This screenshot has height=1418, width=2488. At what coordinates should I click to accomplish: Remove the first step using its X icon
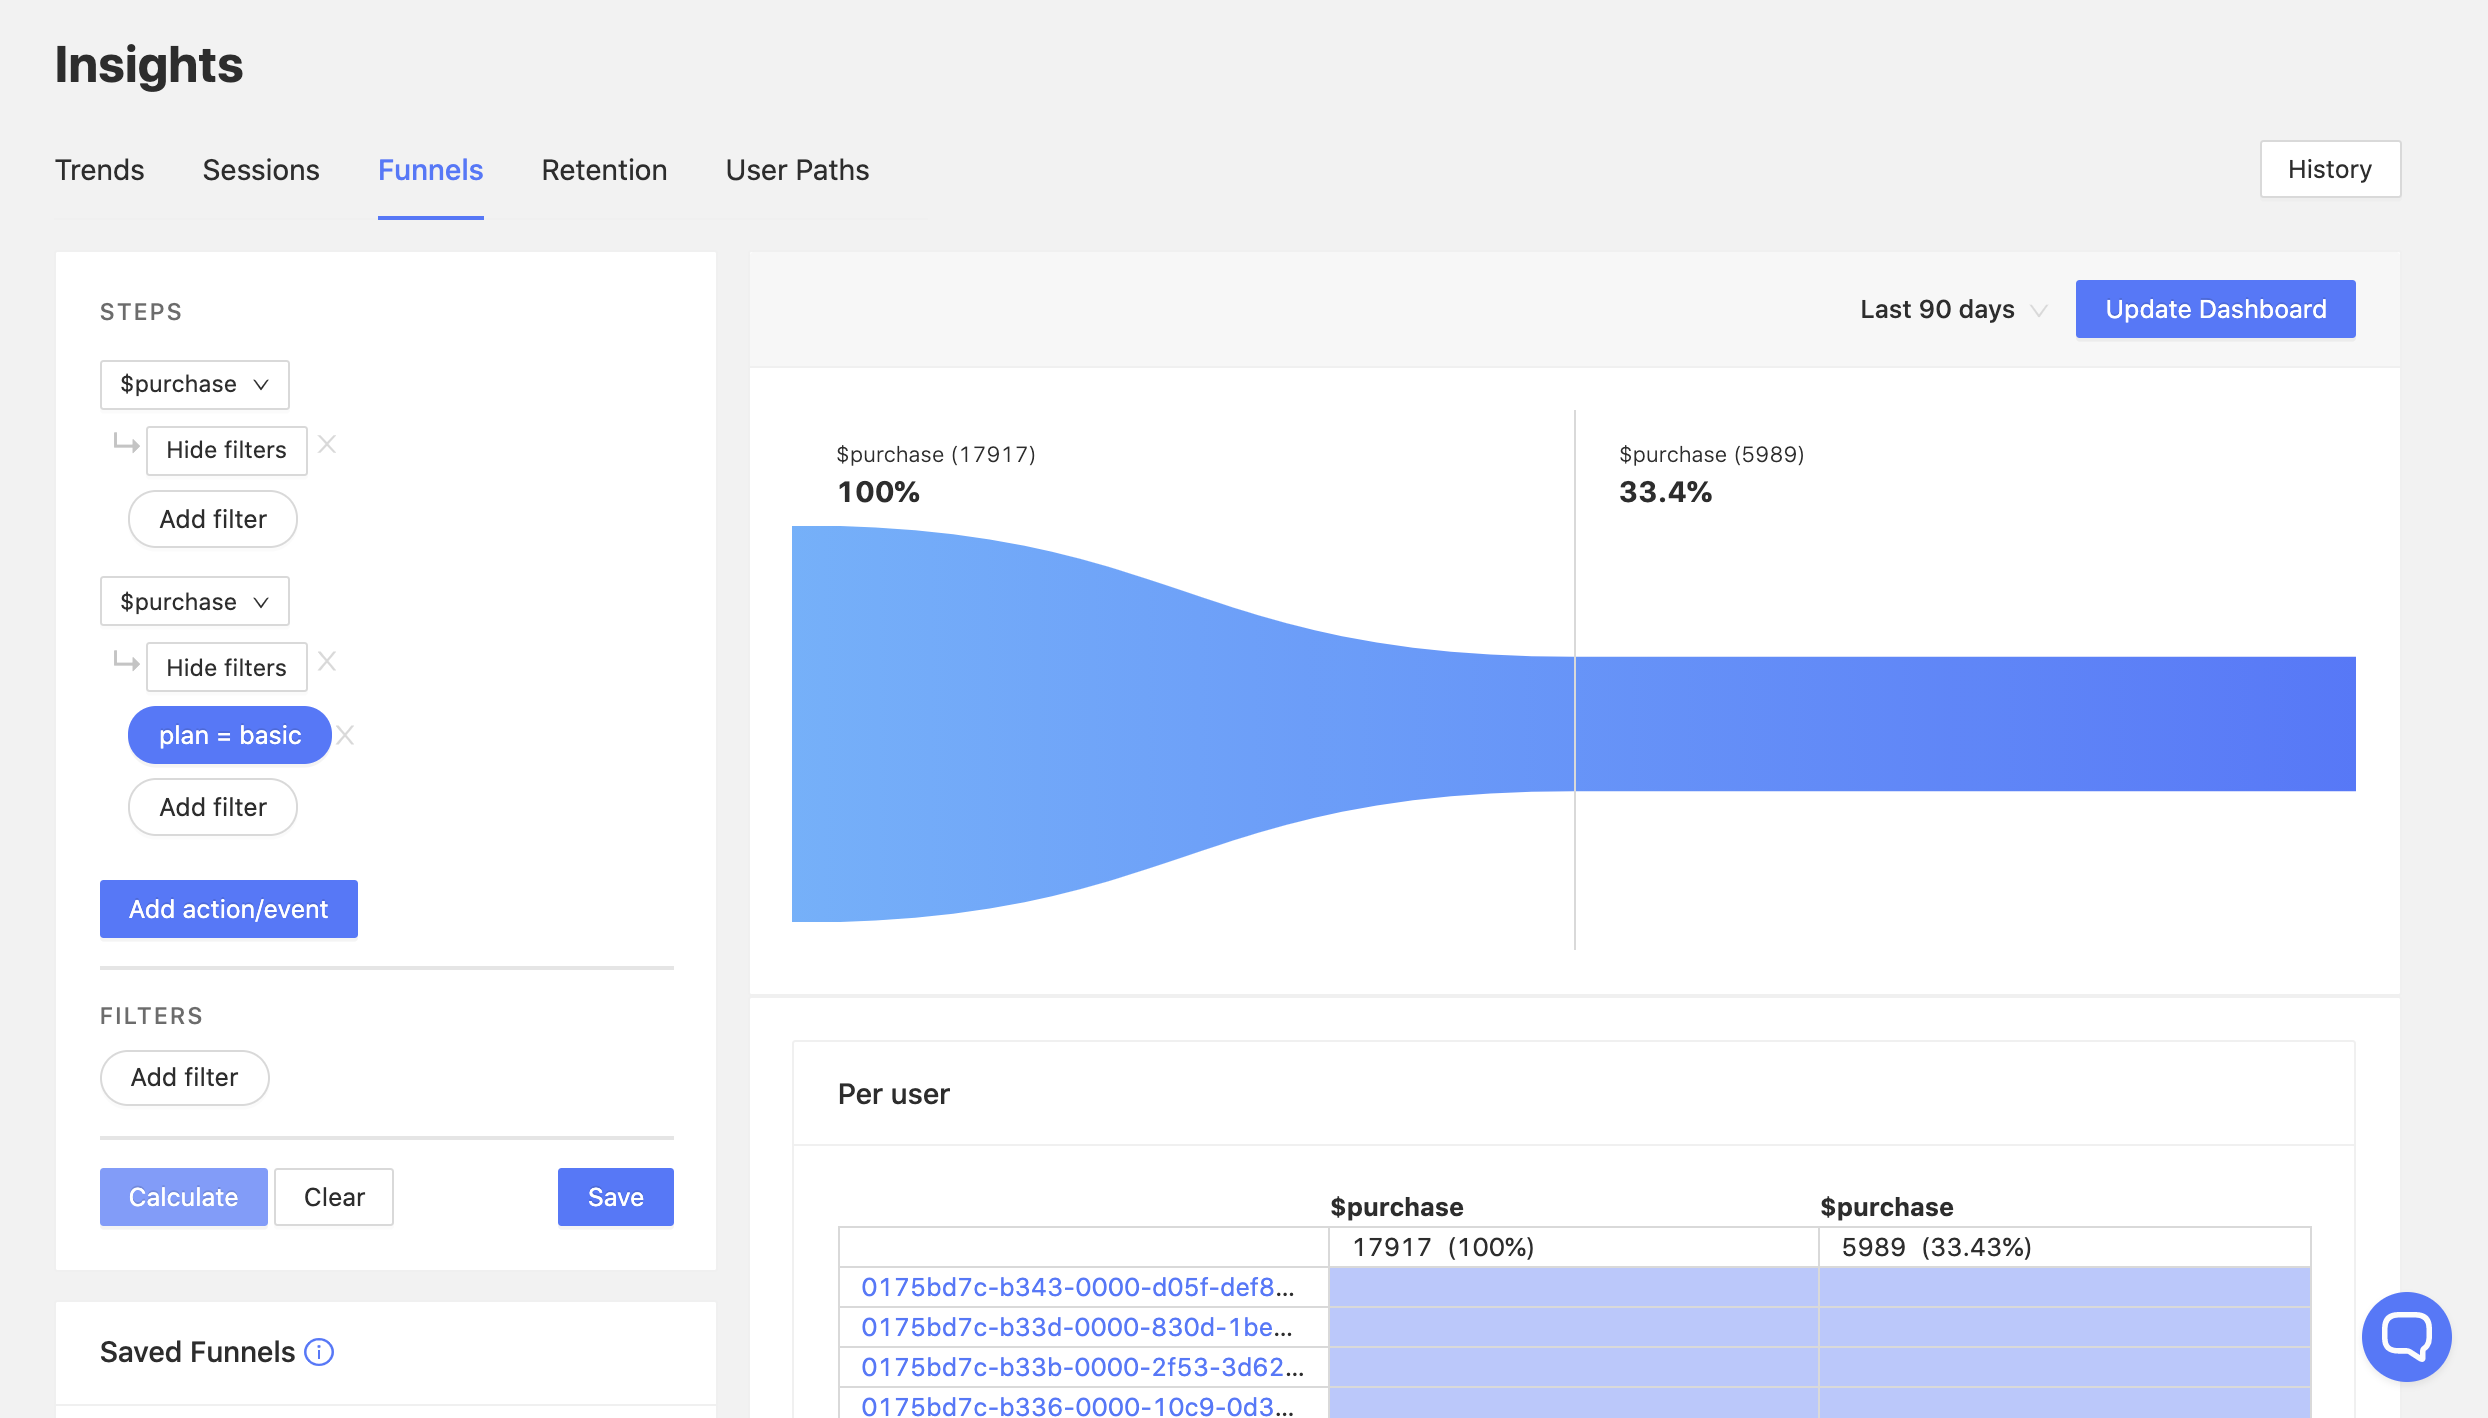tap(327, 445)
